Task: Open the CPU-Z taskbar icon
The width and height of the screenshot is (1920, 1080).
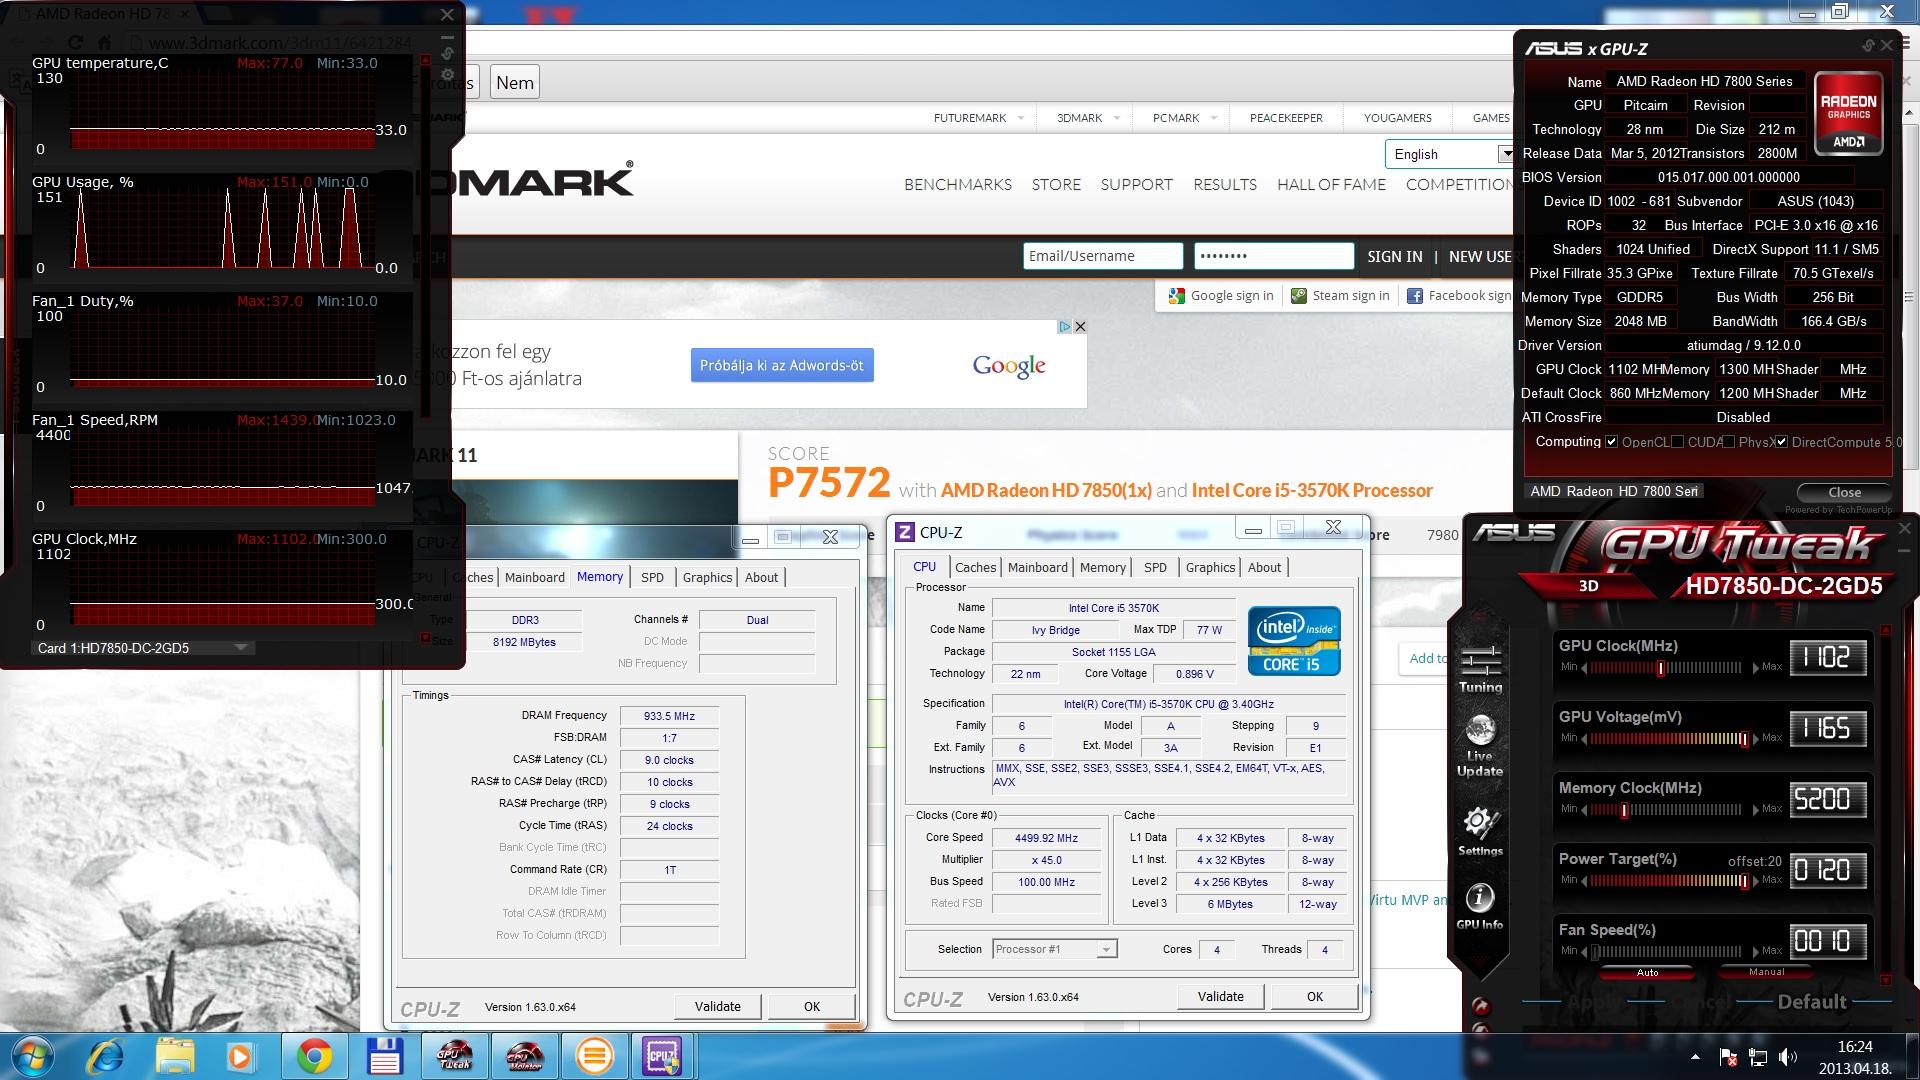Action: [x=663, y=1056]
